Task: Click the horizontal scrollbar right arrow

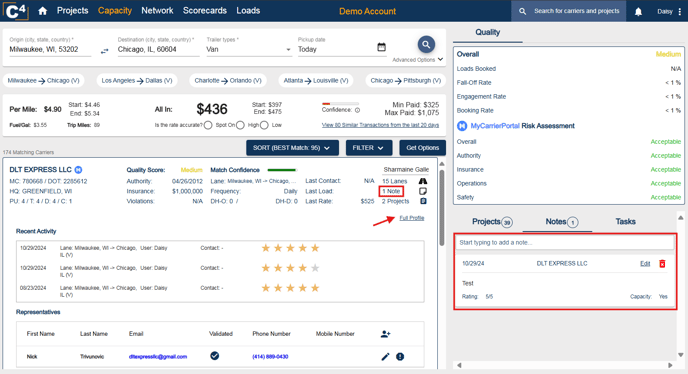Action: coord(670,365)
